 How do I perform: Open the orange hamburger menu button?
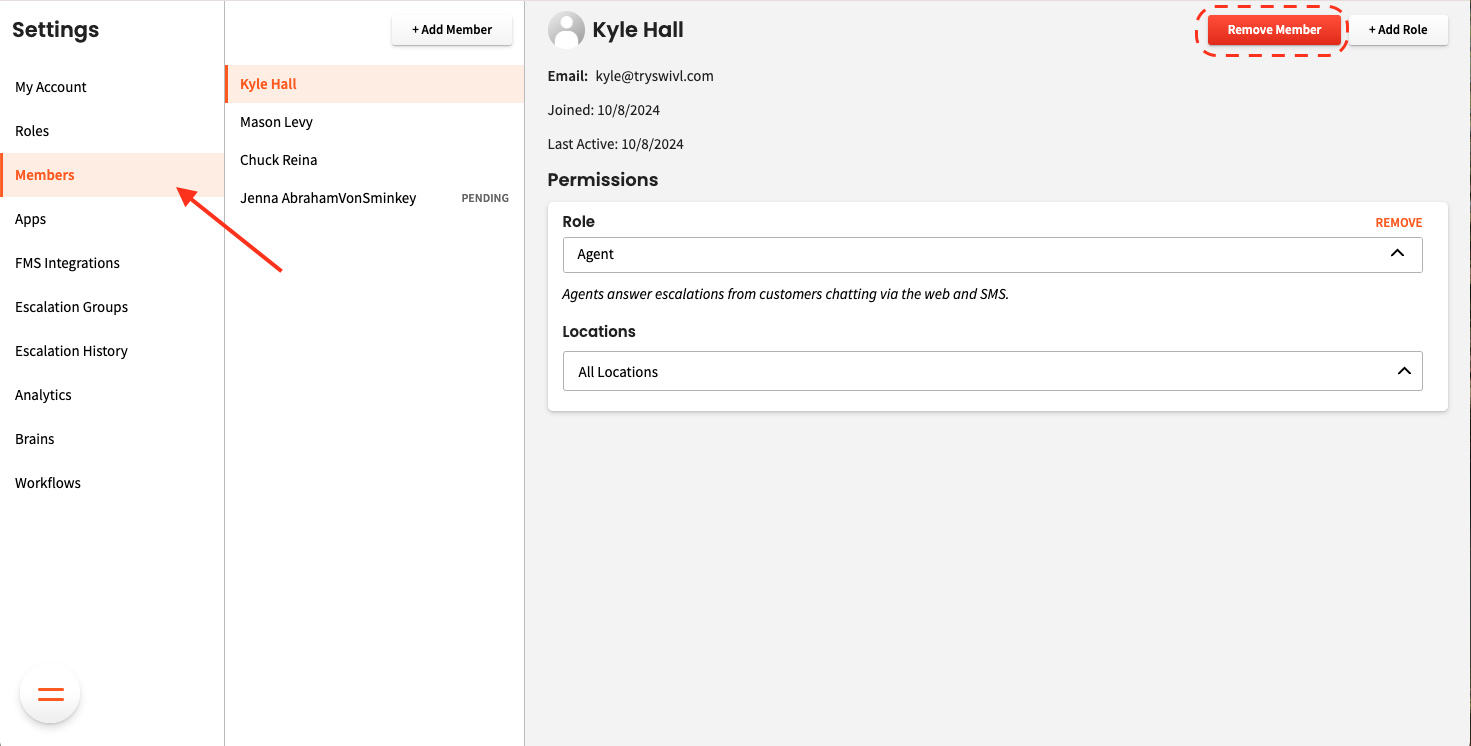tap(50, 694)
